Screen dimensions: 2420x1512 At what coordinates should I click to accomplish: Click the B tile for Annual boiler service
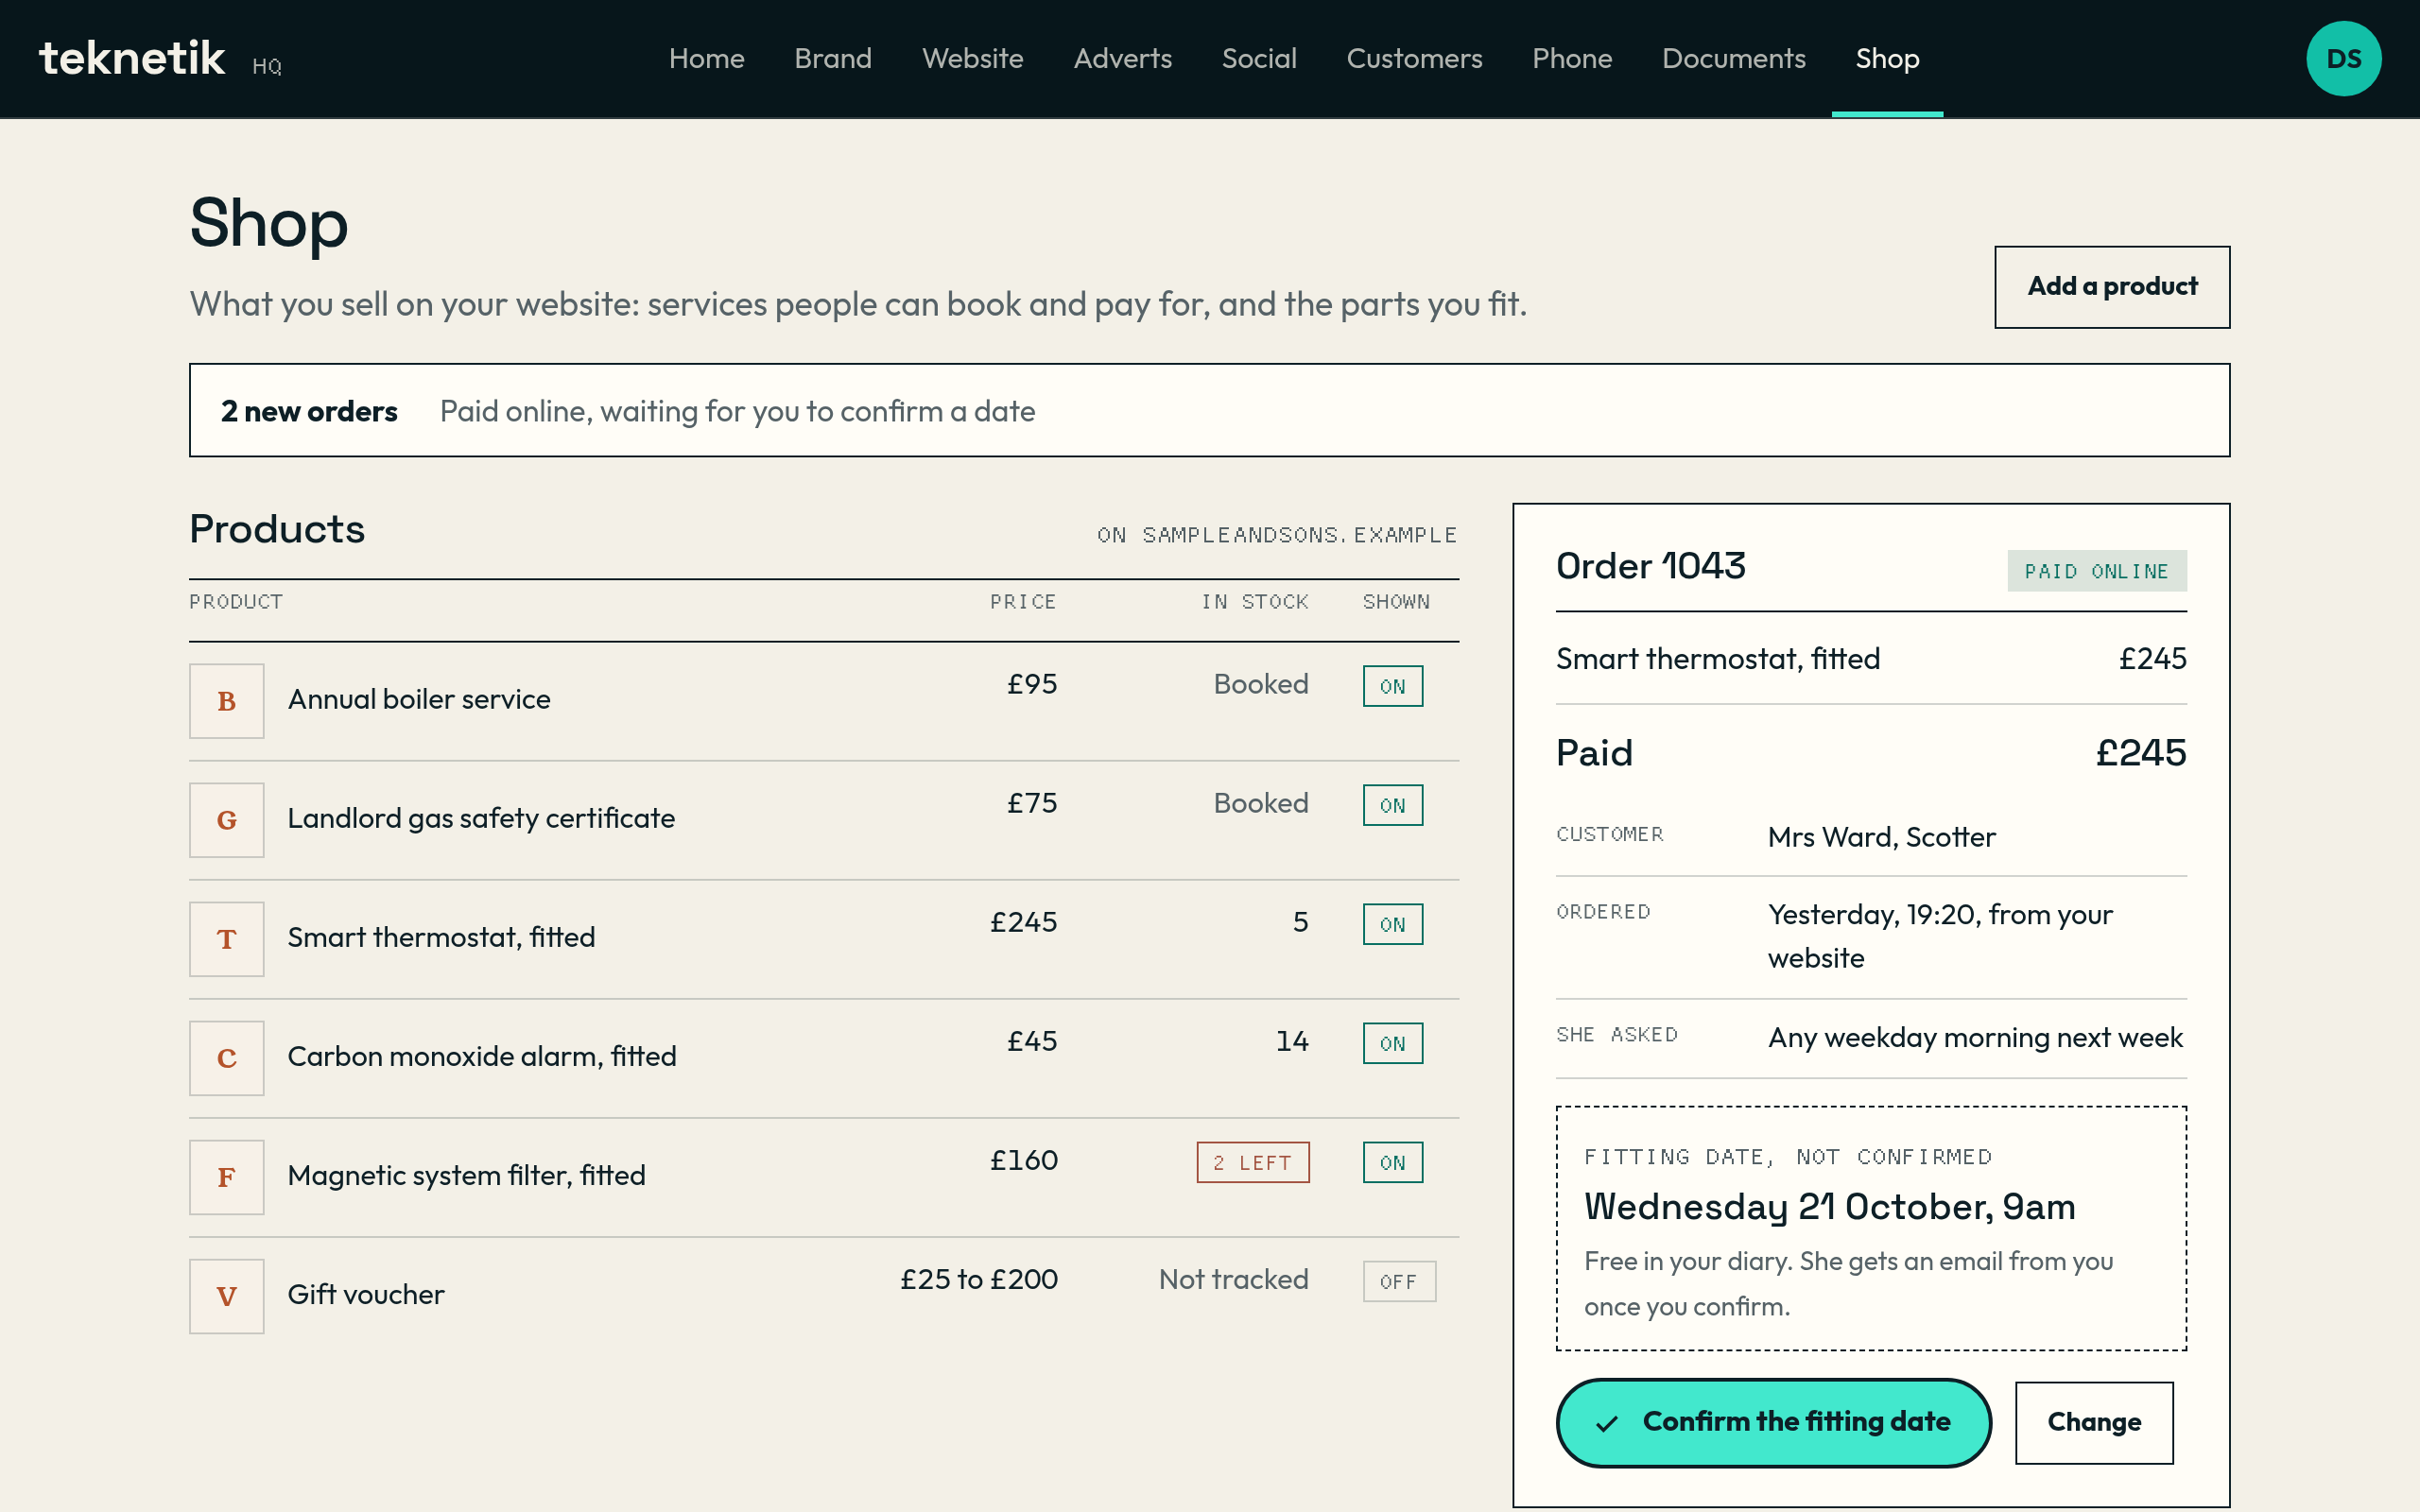click(227, 701)
